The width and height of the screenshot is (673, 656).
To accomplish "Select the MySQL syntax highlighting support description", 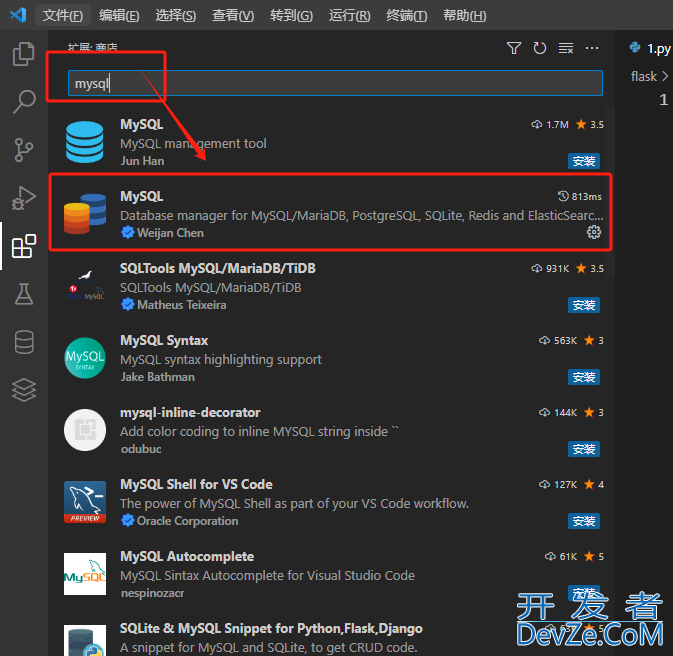I will click(221, 359).
